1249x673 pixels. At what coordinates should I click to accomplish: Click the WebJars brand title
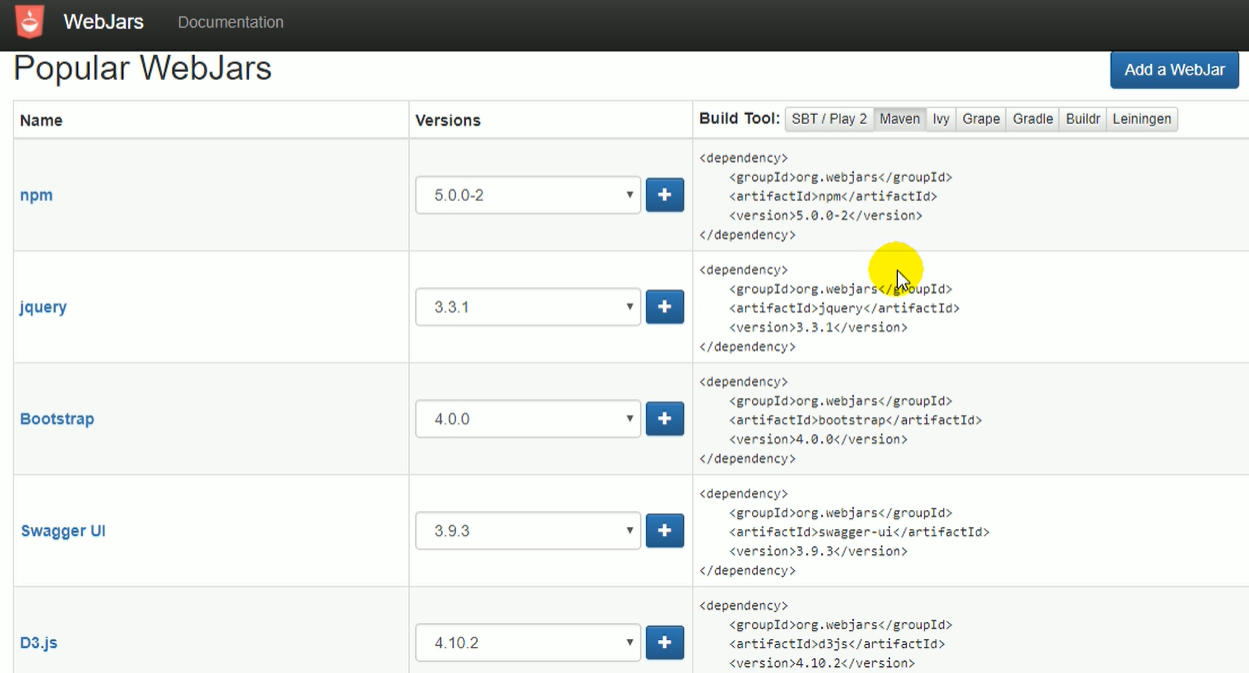104,21
